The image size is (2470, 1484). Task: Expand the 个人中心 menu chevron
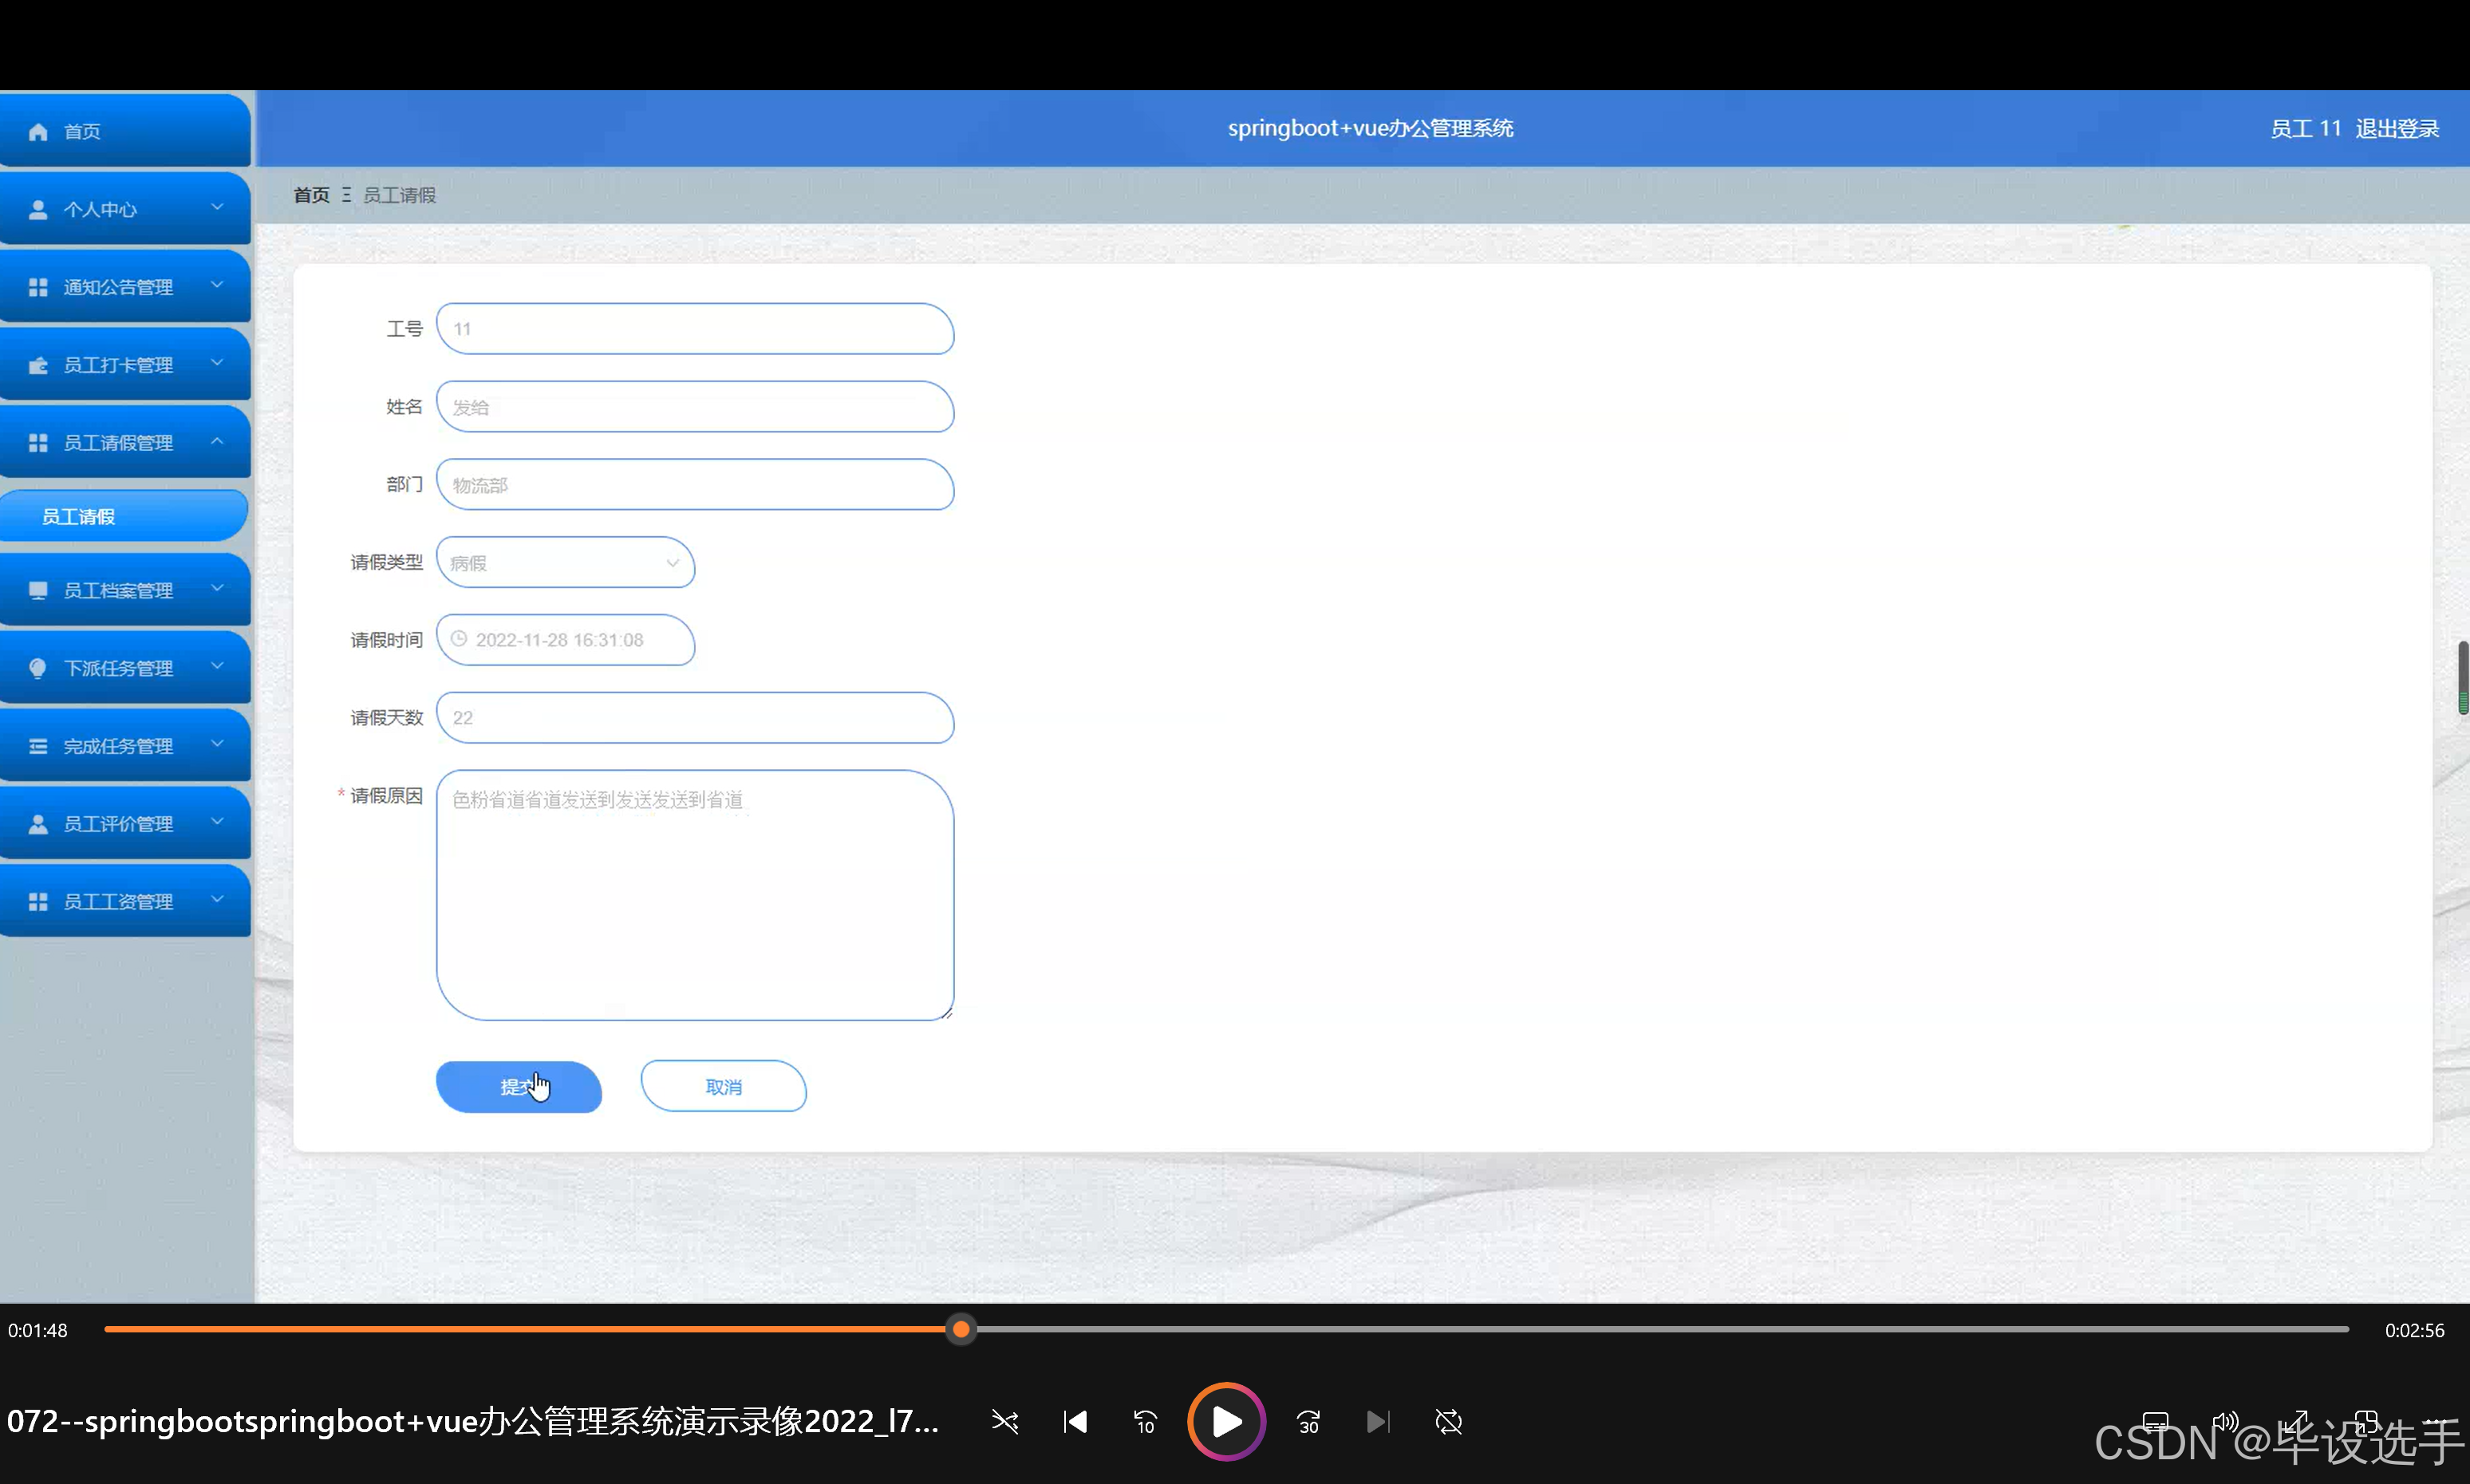pos(217,207)
